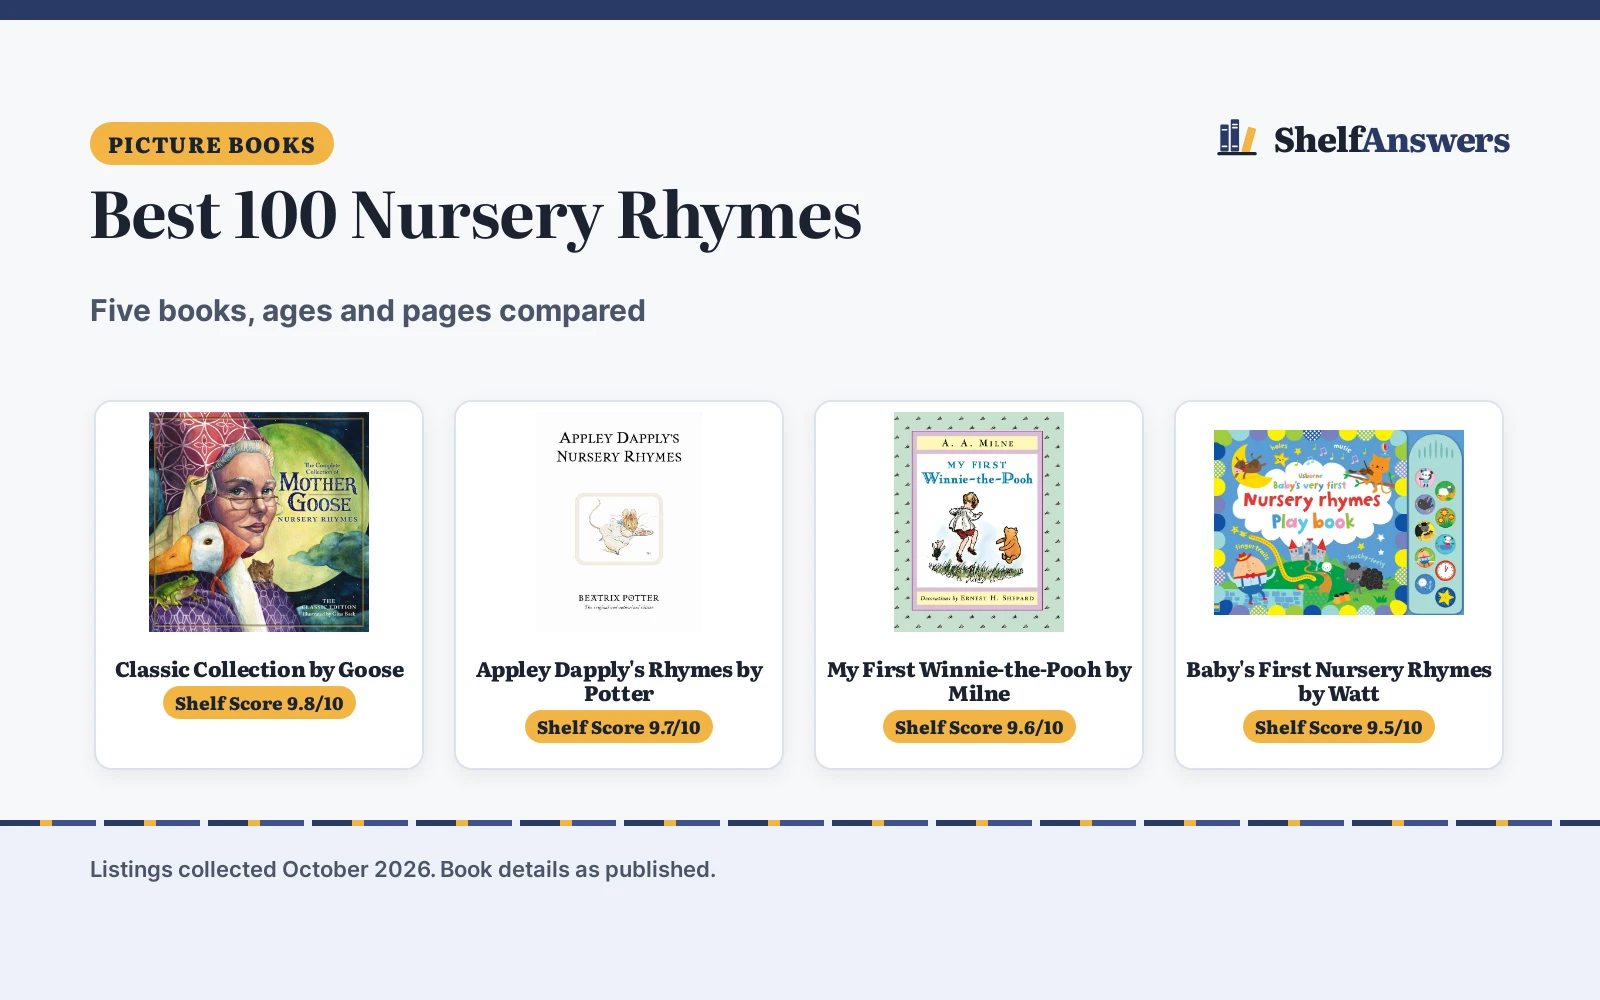This screenshot has width=1600, height=1000.
Task: Click the ShelfAnswers brand name
Action: point(1391,140)
